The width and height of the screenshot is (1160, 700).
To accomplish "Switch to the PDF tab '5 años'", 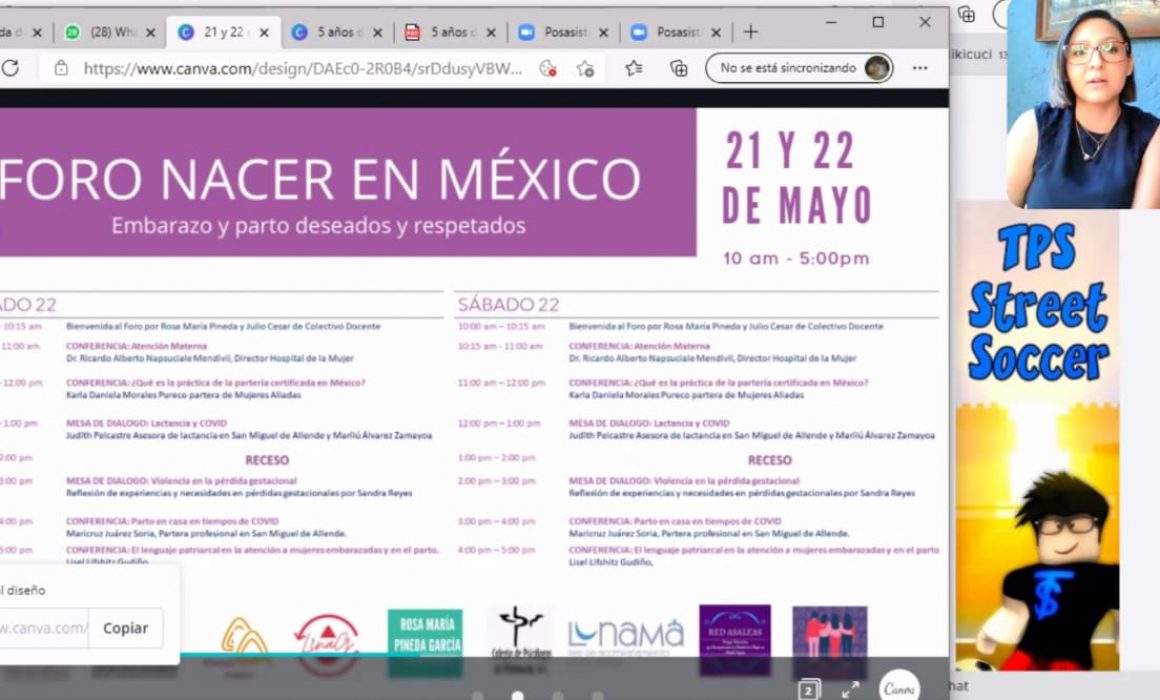I will (450, 33).
